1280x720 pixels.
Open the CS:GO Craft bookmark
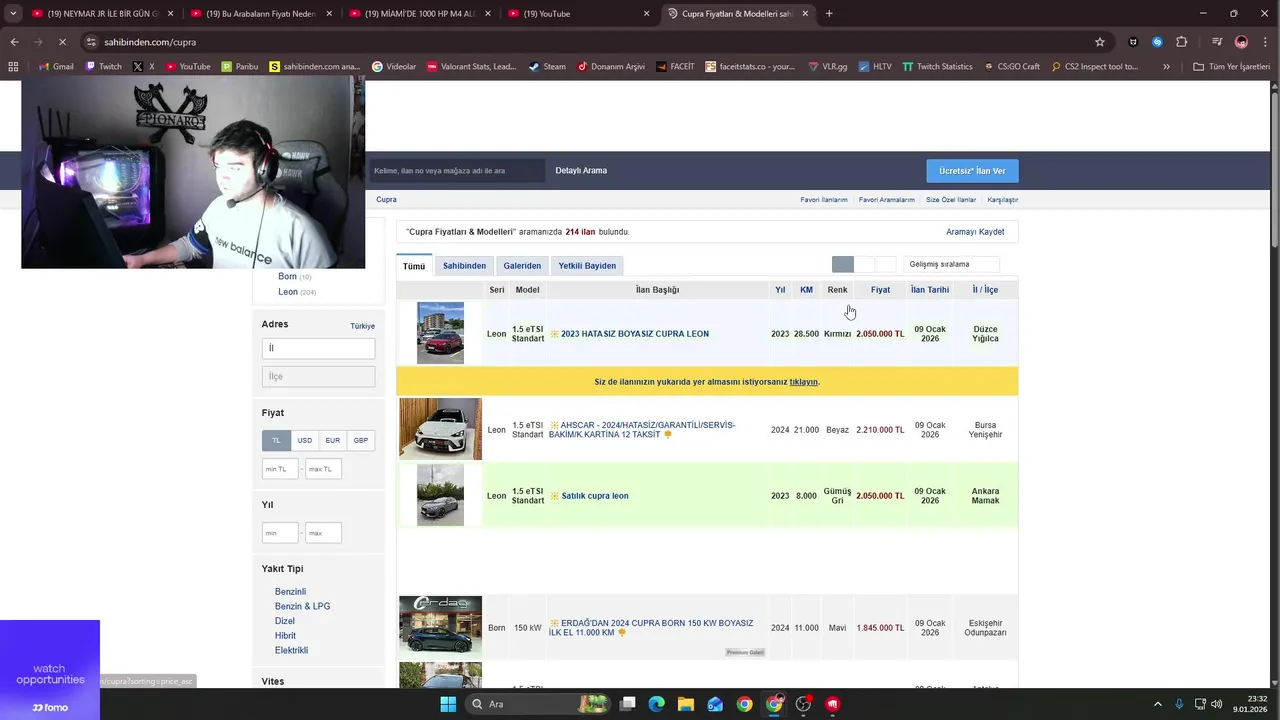1011,67
